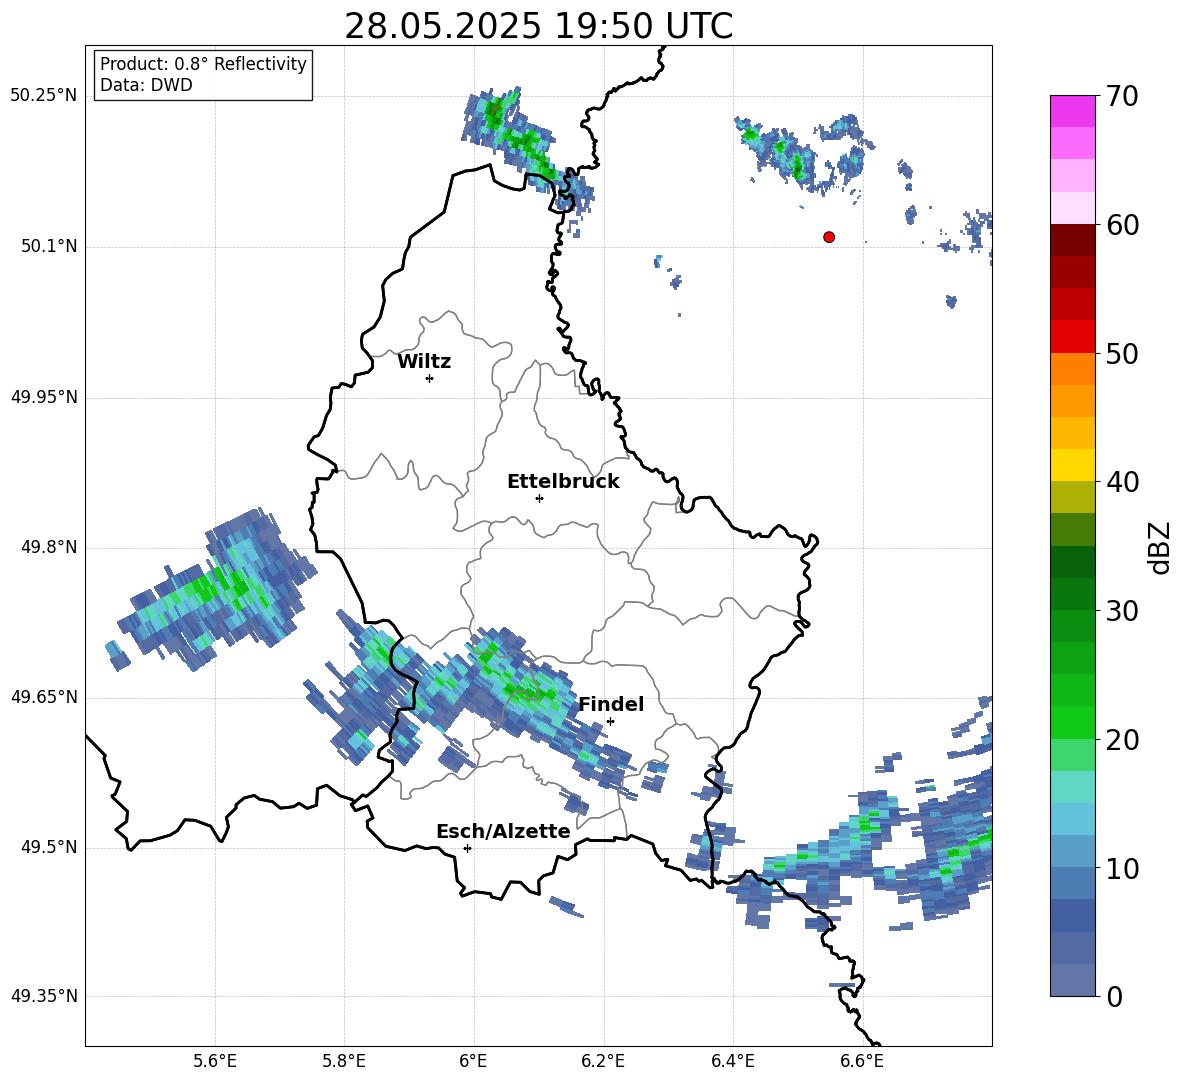1184x1081 pixels.
Task: Click the Ettelbruck city label
Action: pos(563,482)
